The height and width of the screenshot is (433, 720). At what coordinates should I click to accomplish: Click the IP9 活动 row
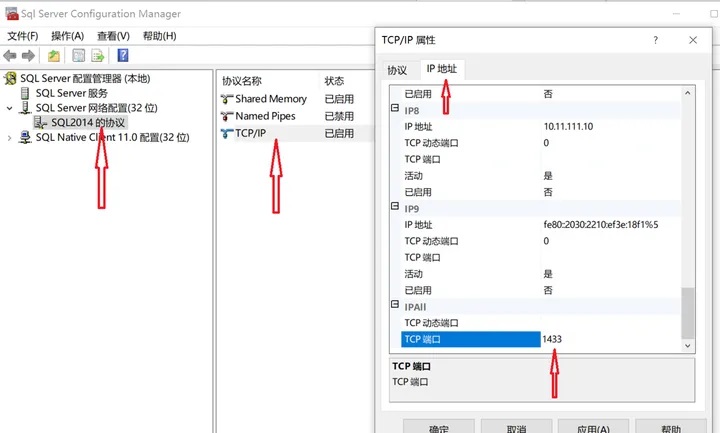(540, 274)
